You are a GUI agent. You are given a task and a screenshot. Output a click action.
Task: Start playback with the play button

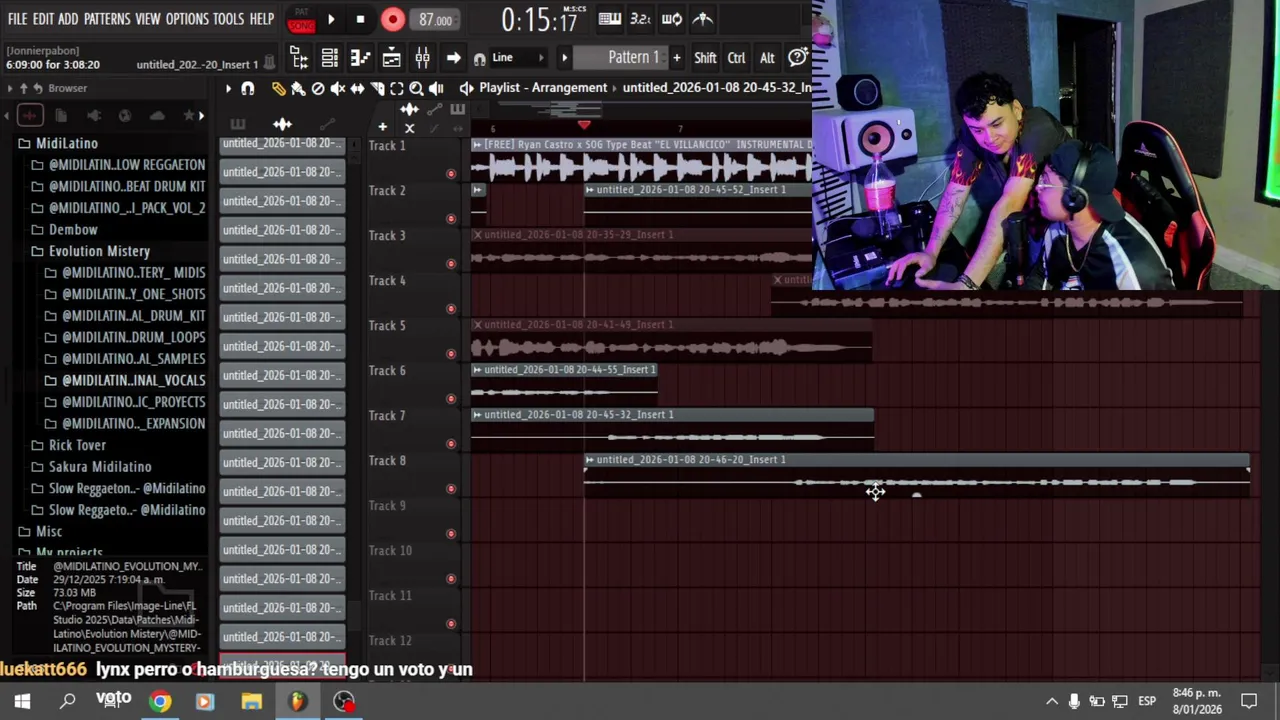click(331, 19)
